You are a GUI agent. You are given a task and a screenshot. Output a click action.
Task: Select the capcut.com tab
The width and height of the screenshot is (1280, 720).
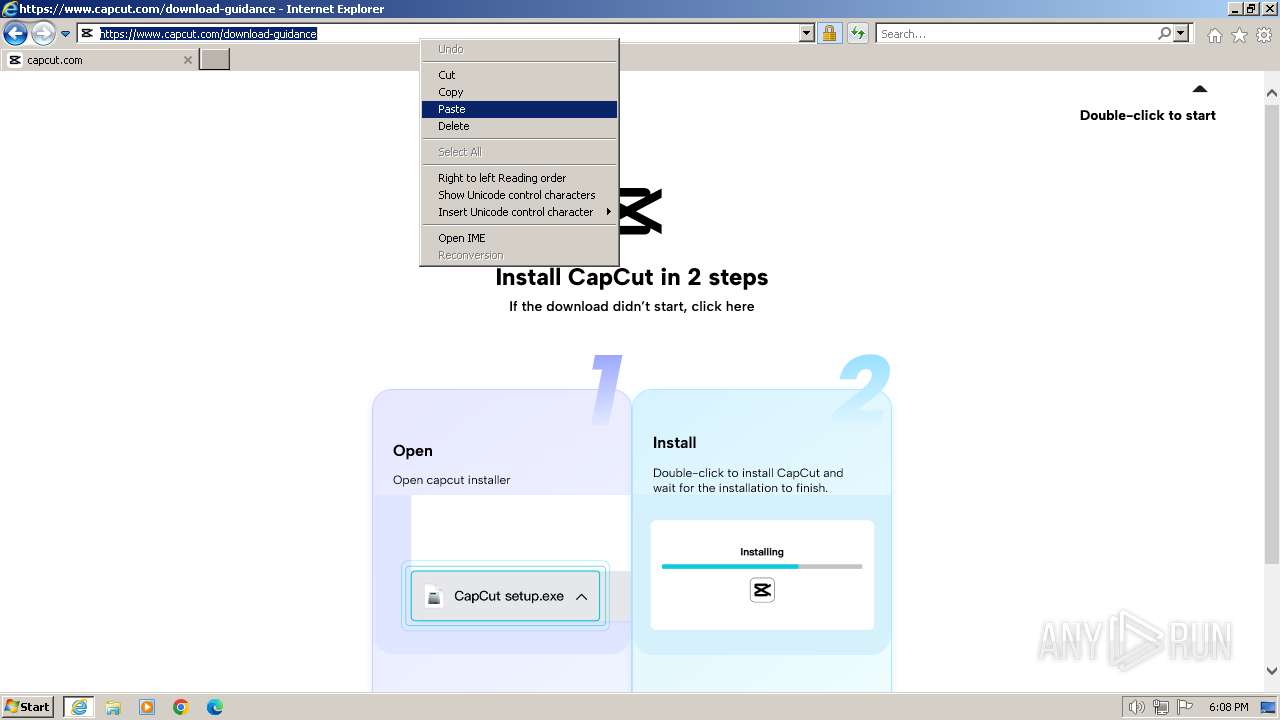[99, 60]
